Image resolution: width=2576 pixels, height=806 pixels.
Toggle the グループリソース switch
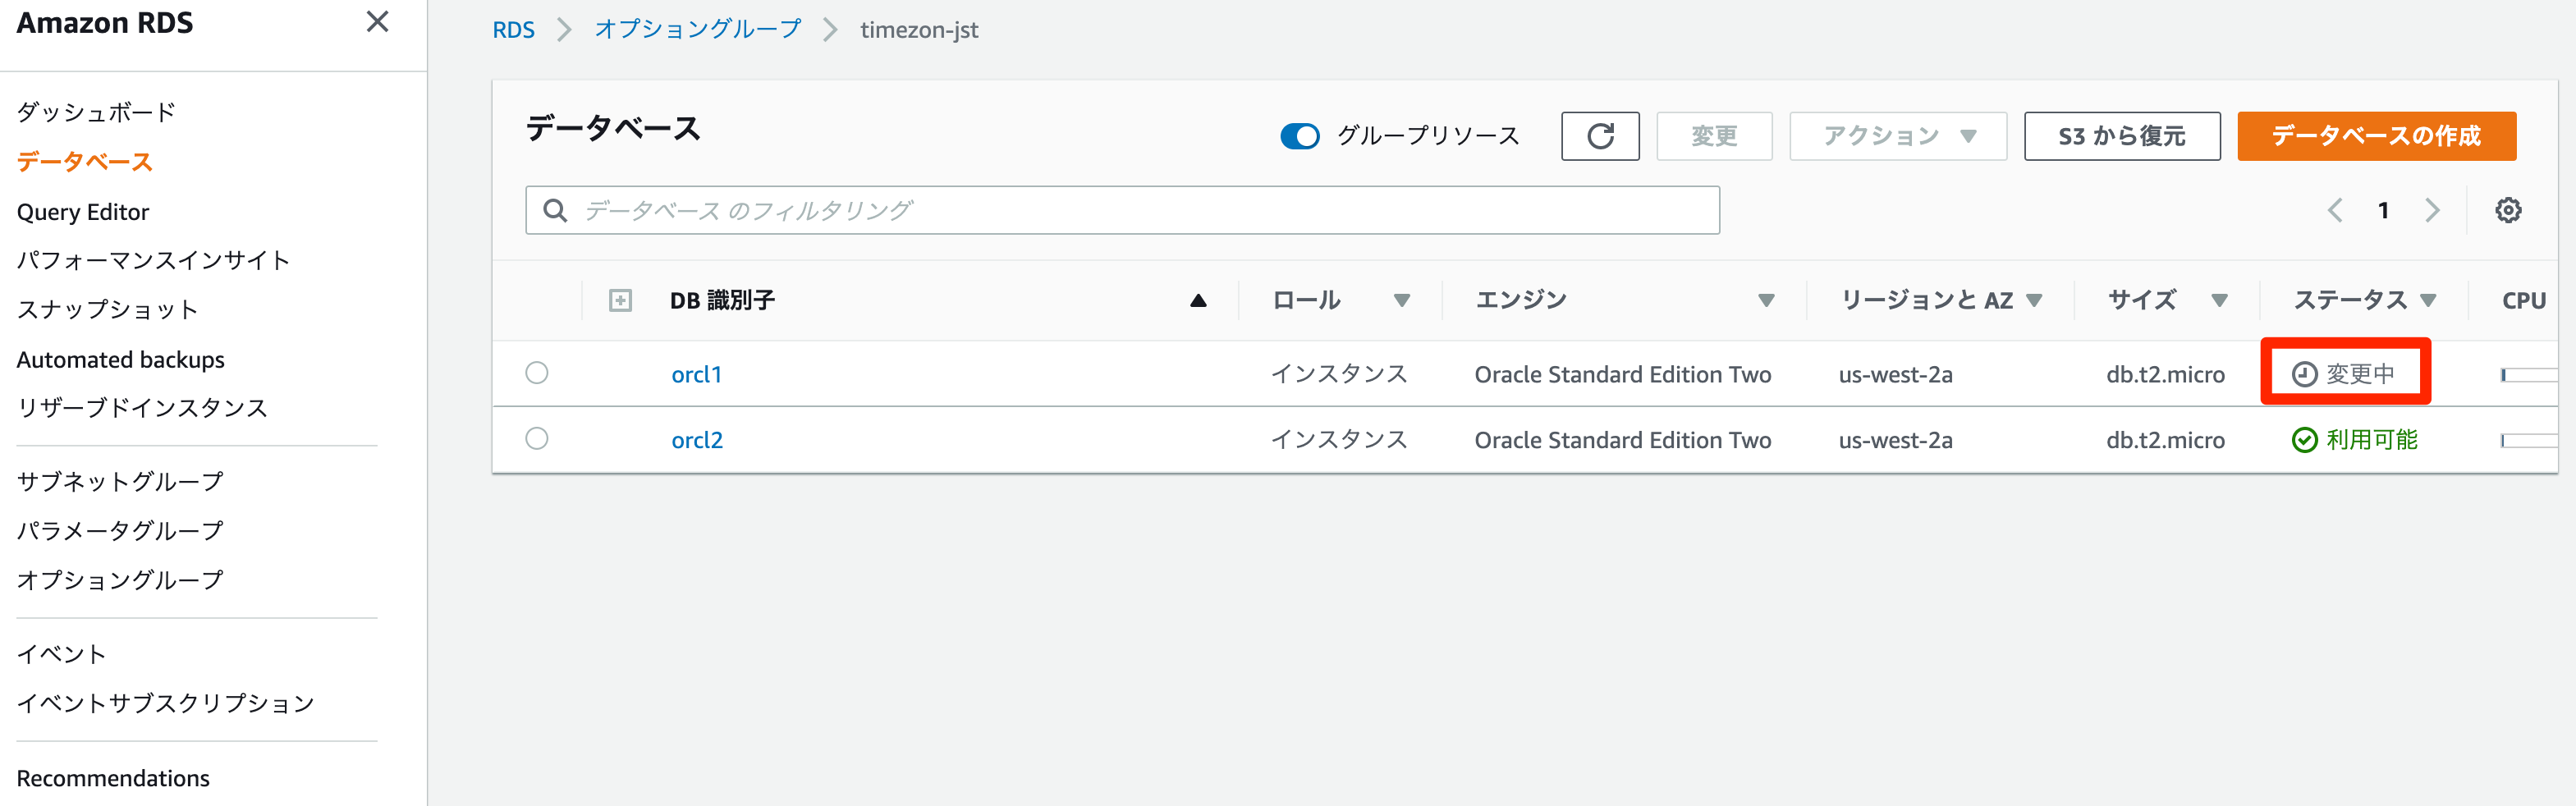coord(1299,136)
